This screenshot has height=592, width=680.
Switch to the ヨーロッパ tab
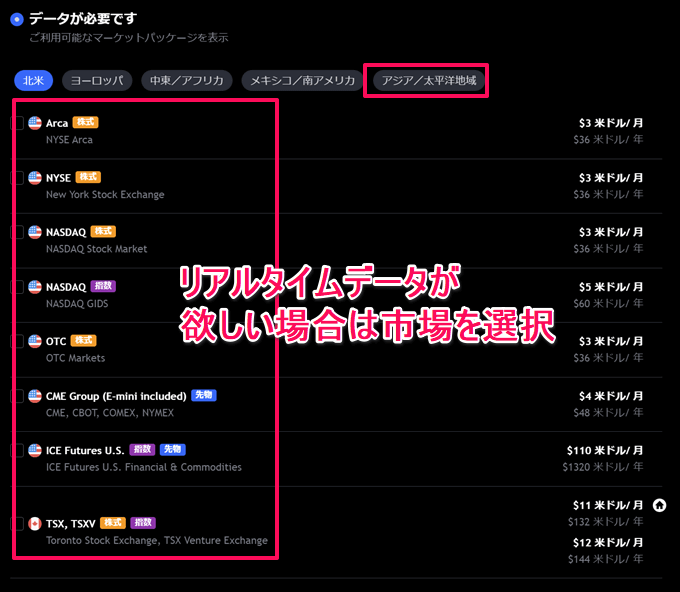click(97, 81)
